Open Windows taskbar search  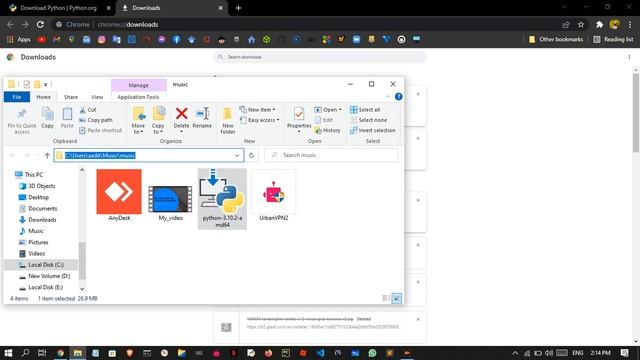(25, 353)
